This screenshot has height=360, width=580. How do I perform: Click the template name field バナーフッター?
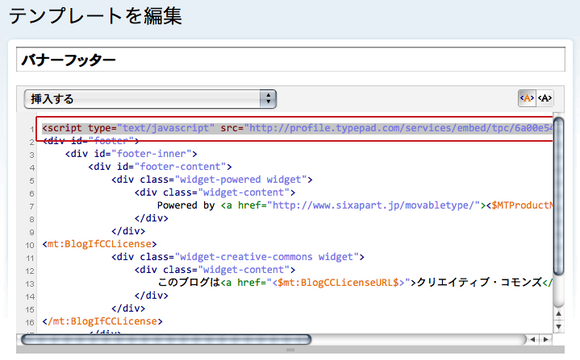point(290,59)
